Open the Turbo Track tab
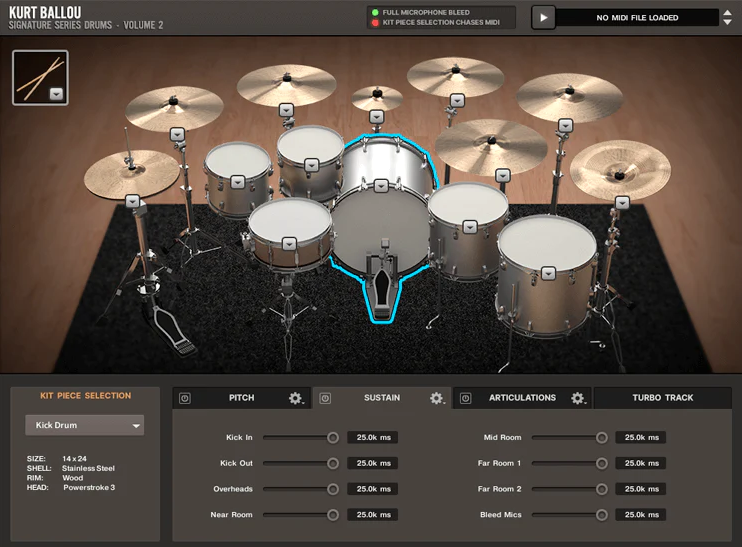This screenshot has height=547, width=742. click(662, 398)
